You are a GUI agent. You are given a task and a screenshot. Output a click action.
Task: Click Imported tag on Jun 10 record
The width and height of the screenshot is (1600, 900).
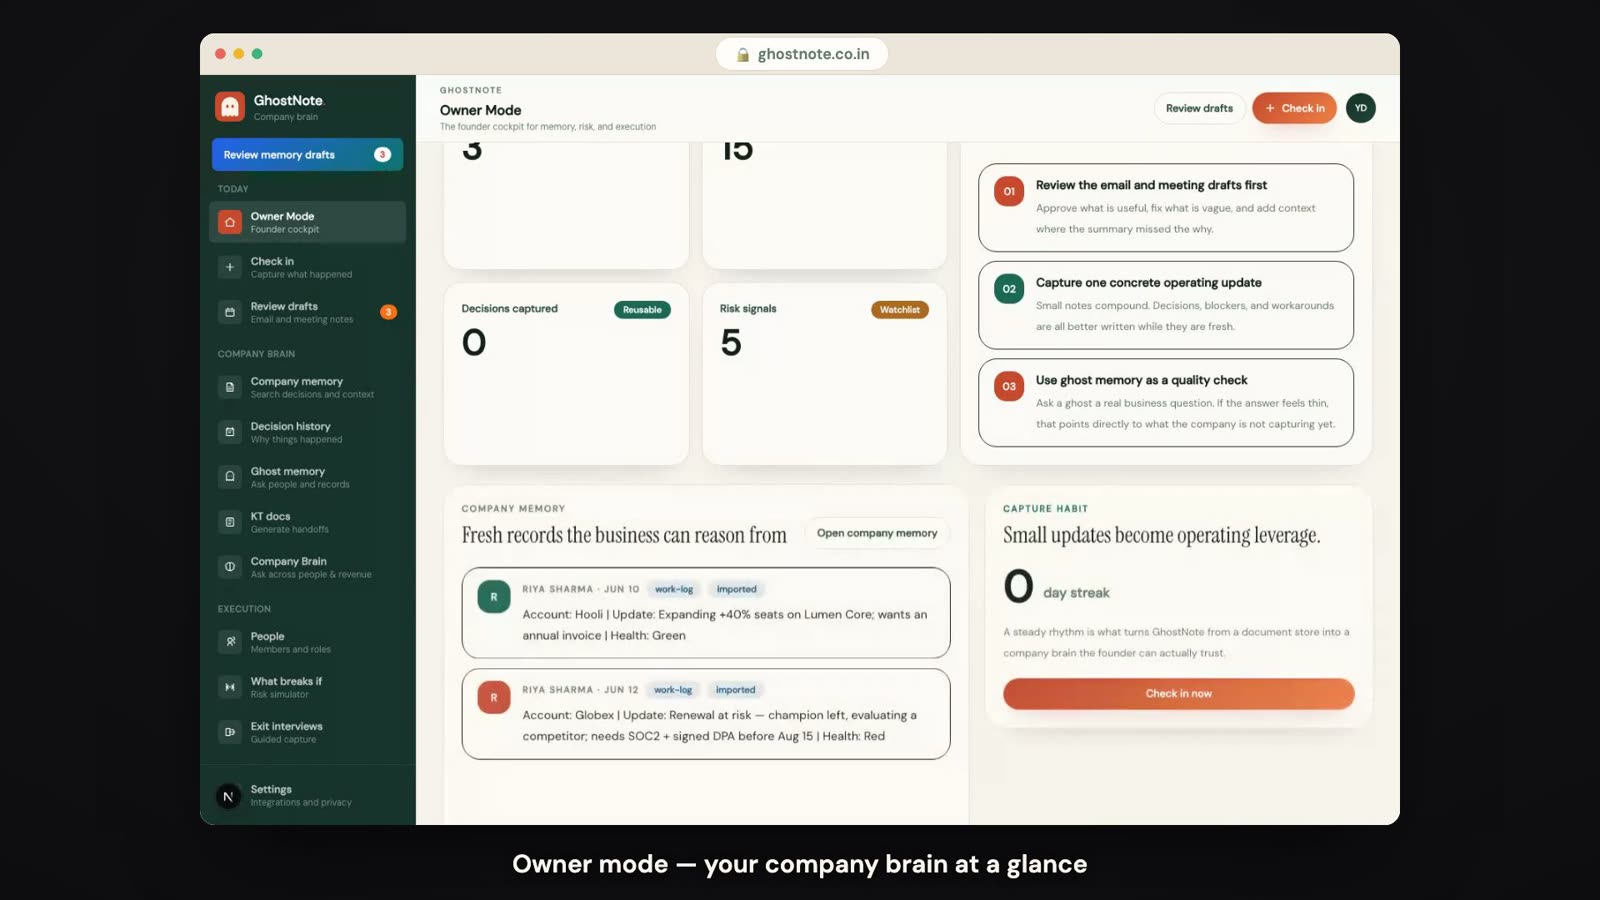point(737,589)
